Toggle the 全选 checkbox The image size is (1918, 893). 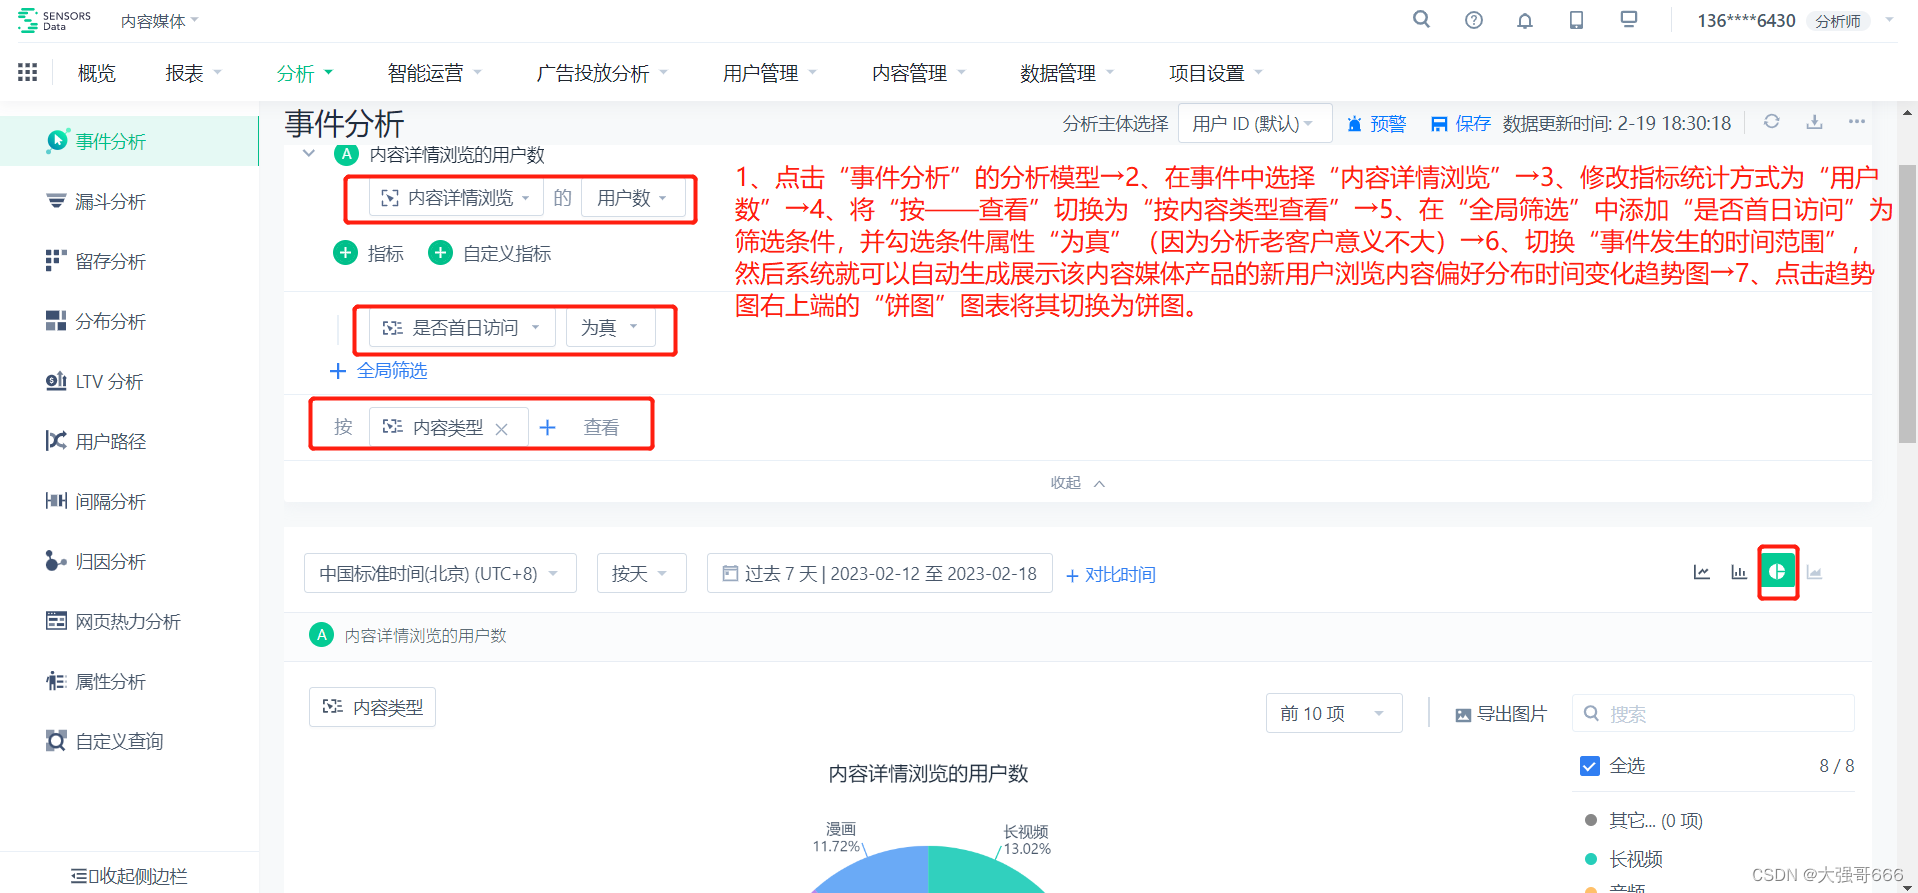1589,766
